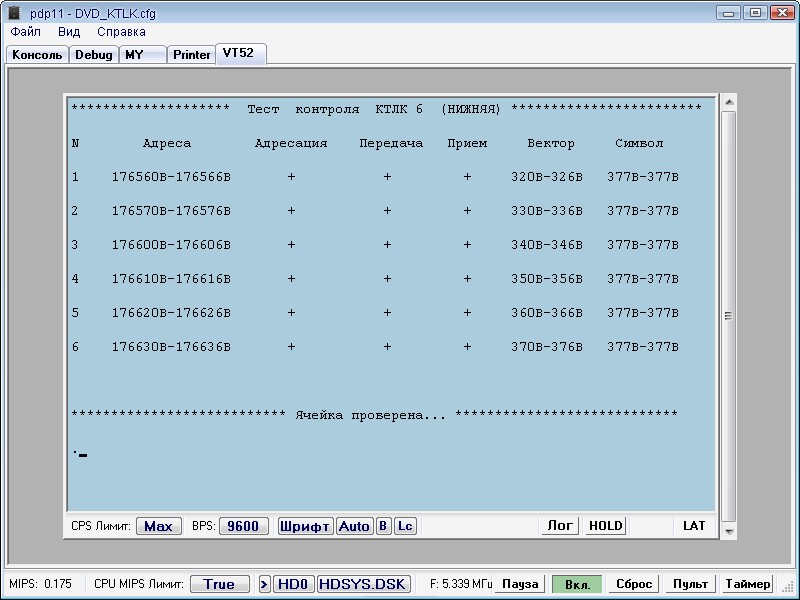Click the small arrow button before HD0
The width and height of the screenshot is (800, 600).
pyautogui.click(x=265, y=584)
